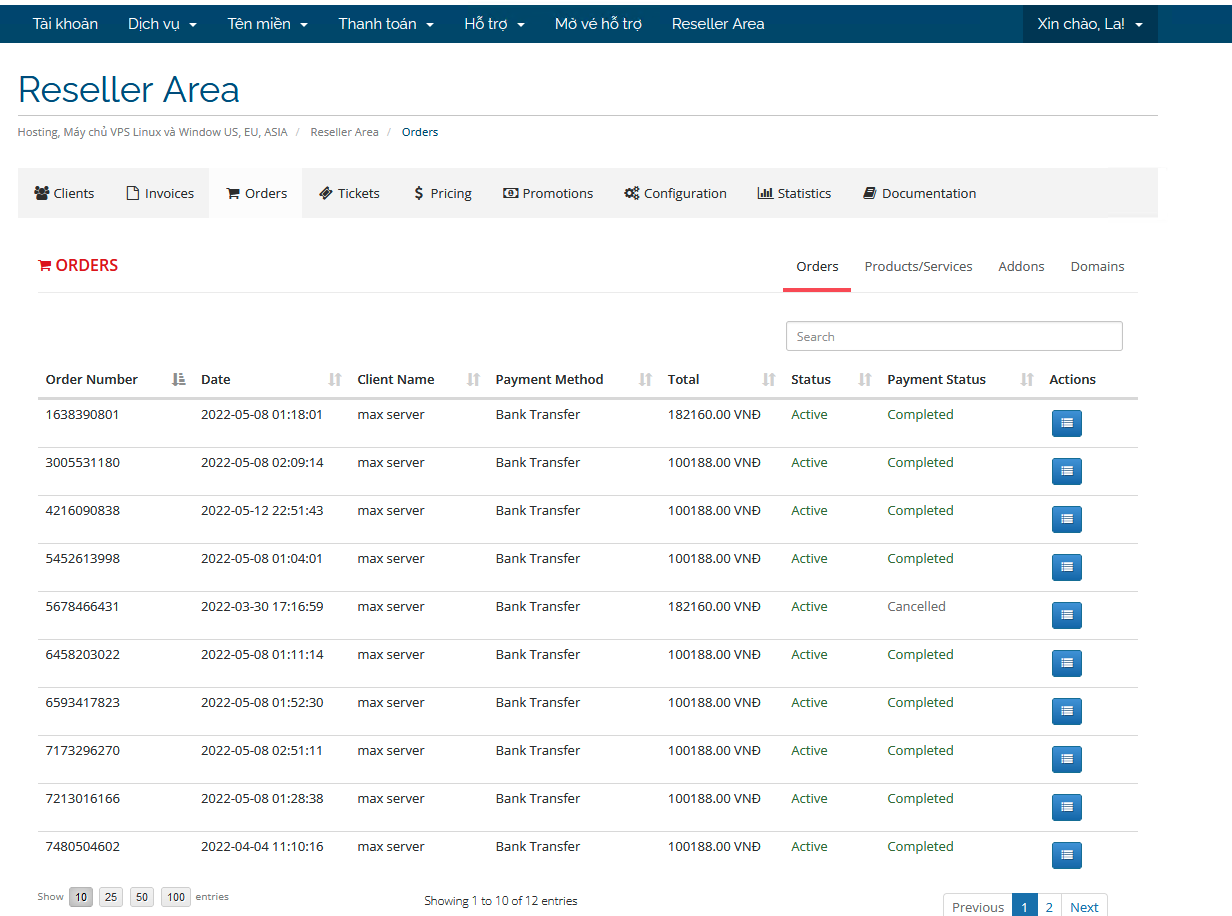1232x916 pixels.
Task: Open the Thanh toán dropdown
Action: coord(386,24)
